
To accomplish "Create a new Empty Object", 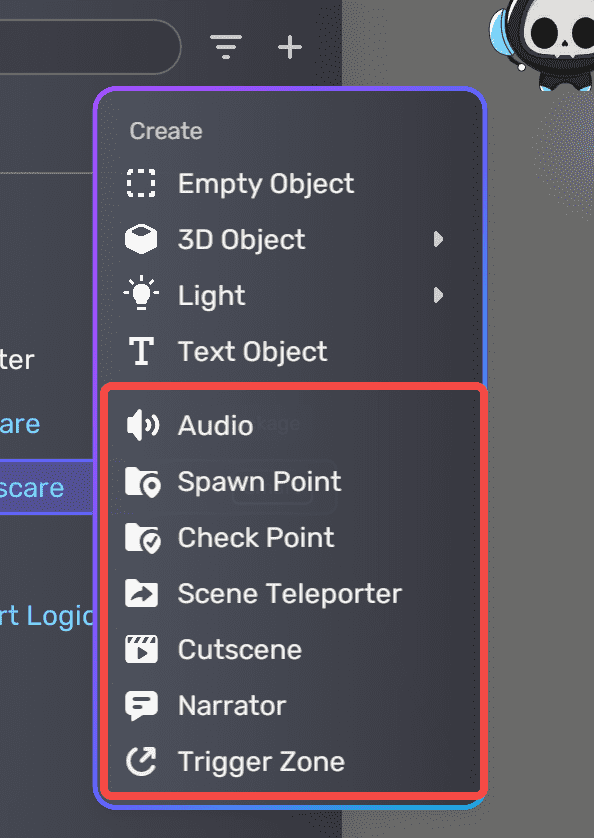I will 265,183.
